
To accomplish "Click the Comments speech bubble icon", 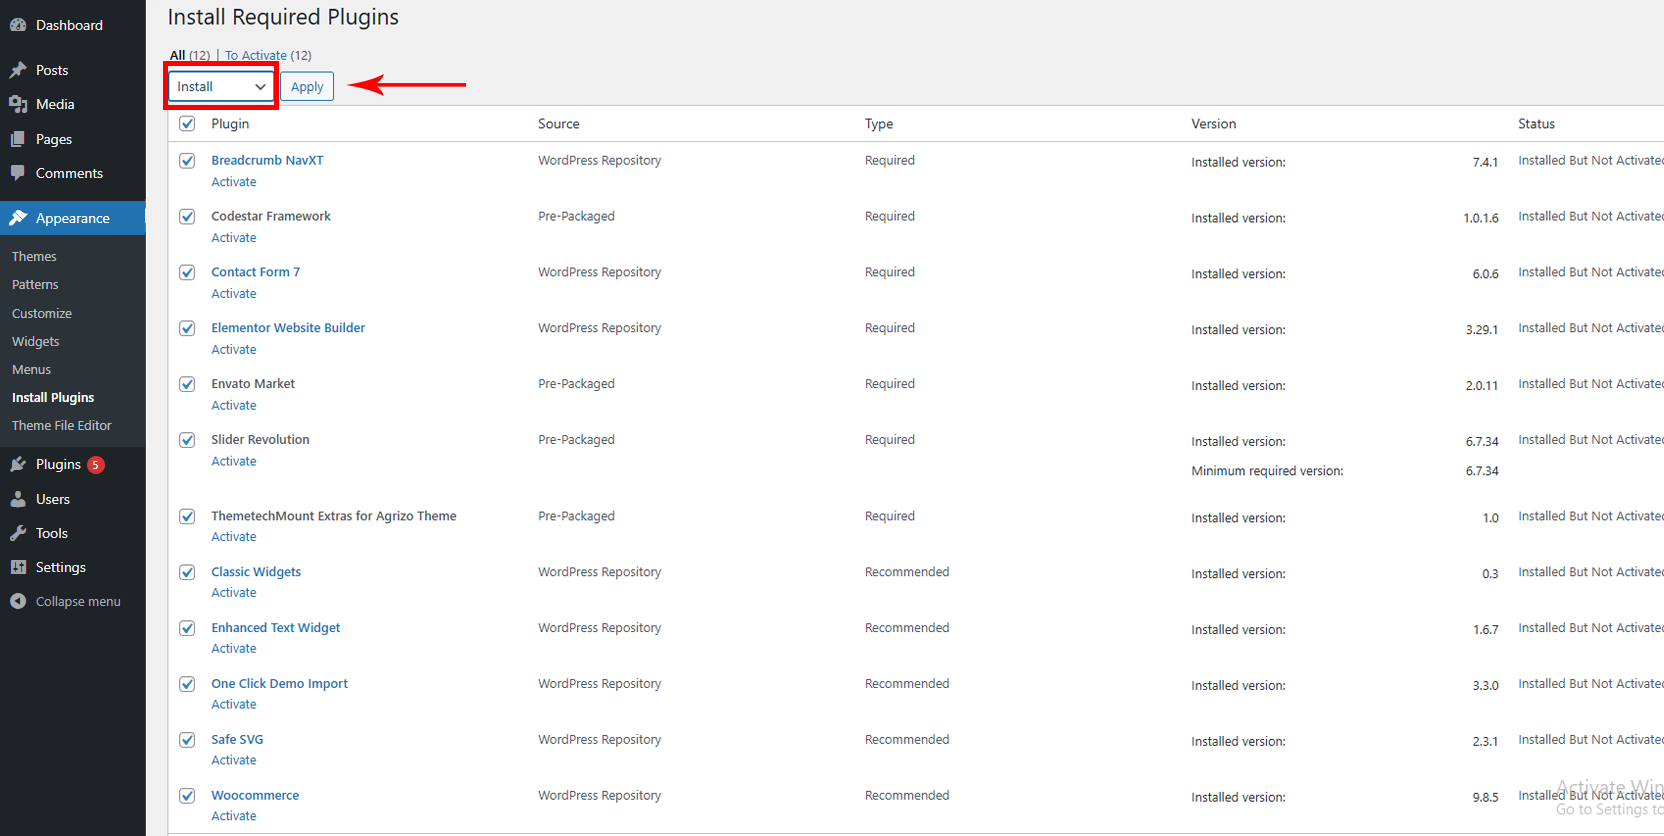I will (x=18, y=173).
